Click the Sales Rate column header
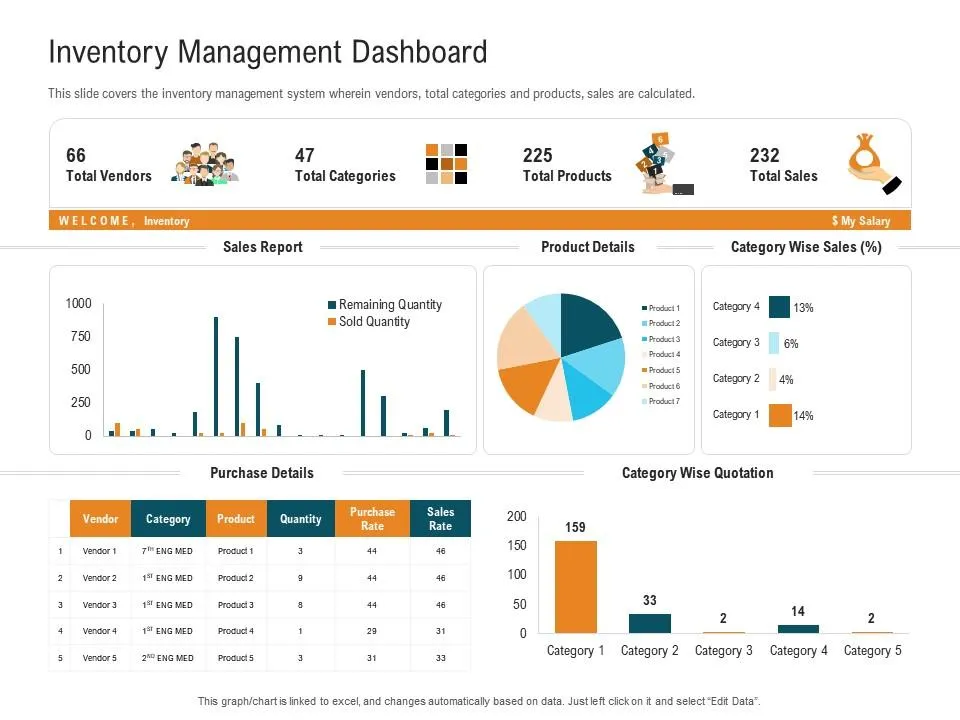The height and width of the screenshot is (720, 960). point(440,519)
